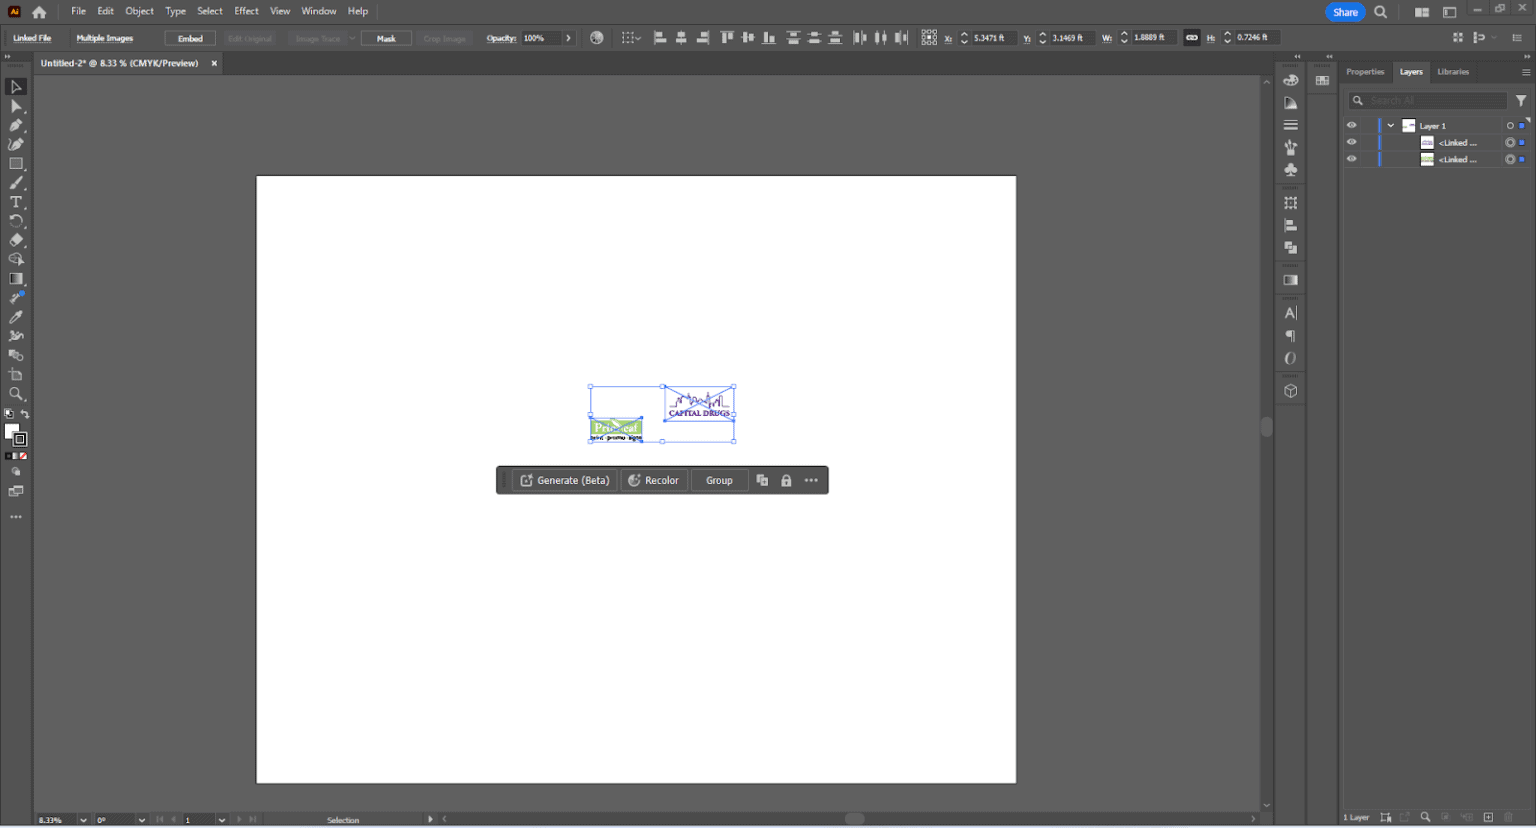The image size is (1536, 828).
Task: Click the Search All field in Layers panel
Action: [x=1427, y=100]
